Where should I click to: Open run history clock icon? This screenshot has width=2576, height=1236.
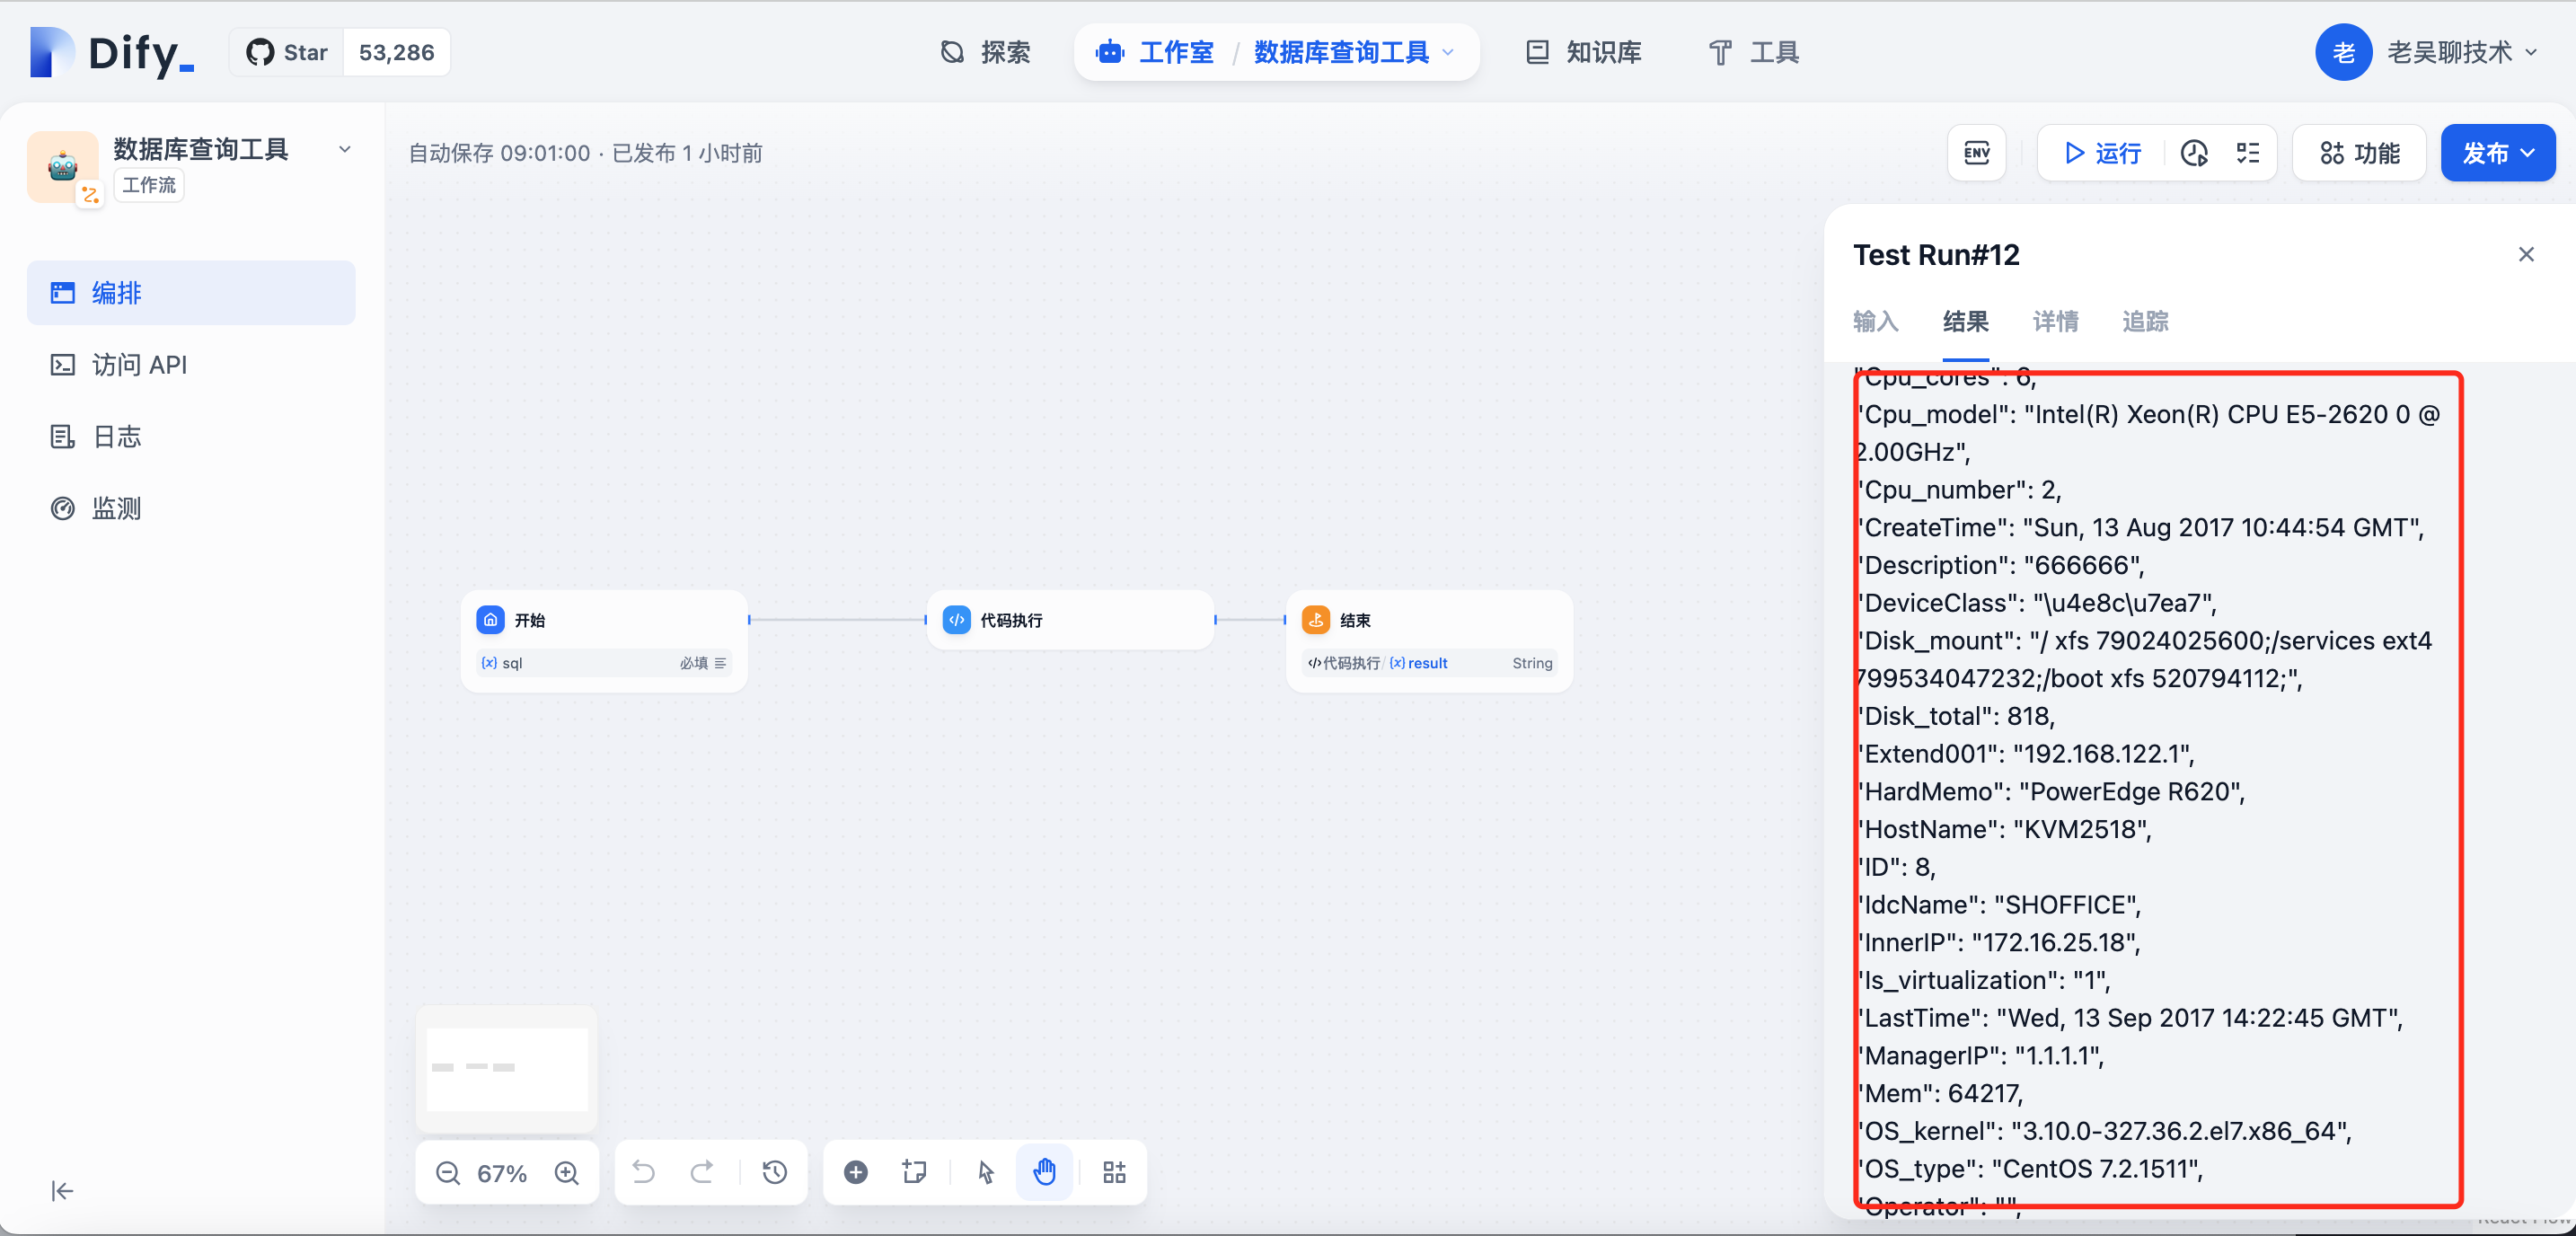[2194, 153]
